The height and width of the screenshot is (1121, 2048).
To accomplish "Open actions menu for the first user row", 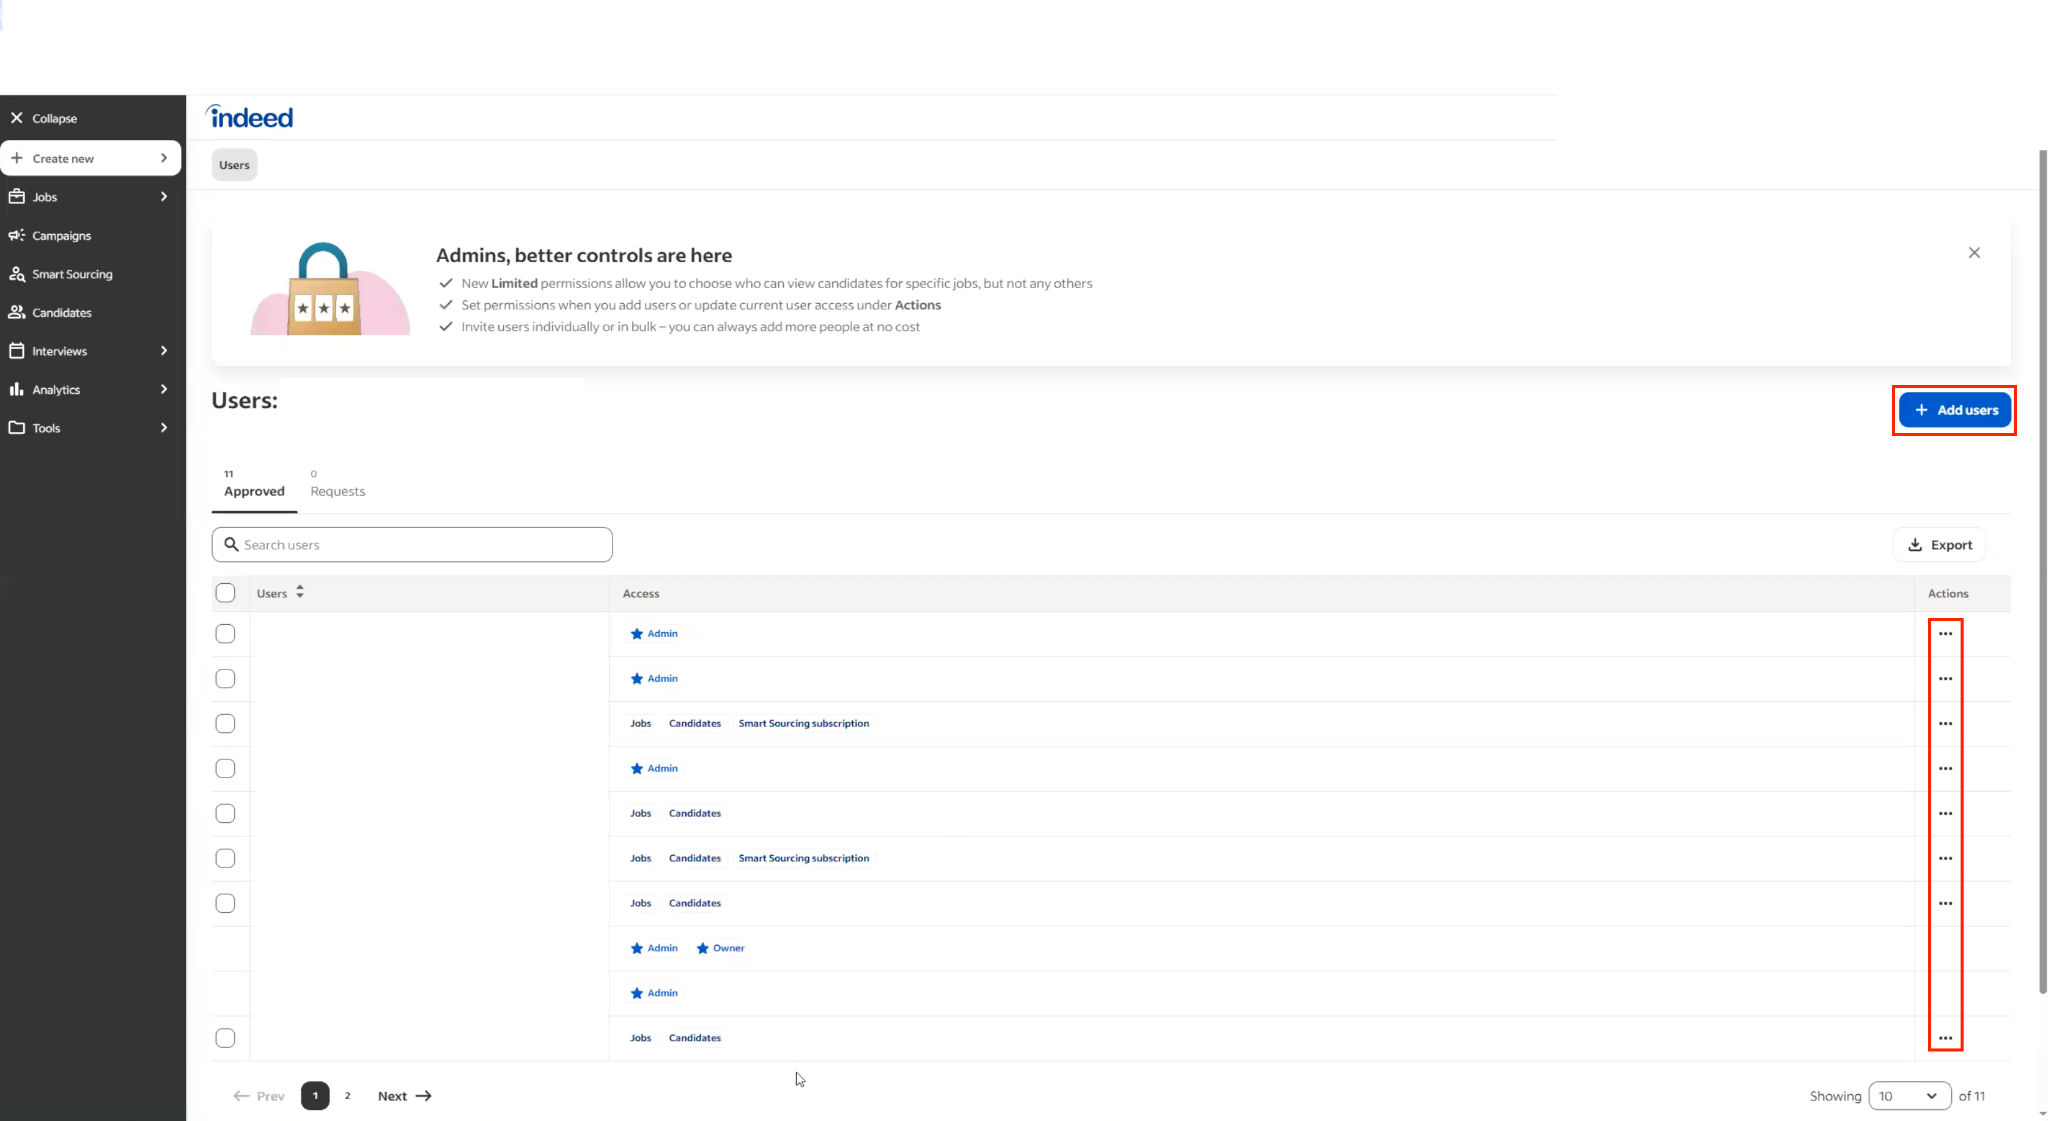I will tap(1944, 634).
